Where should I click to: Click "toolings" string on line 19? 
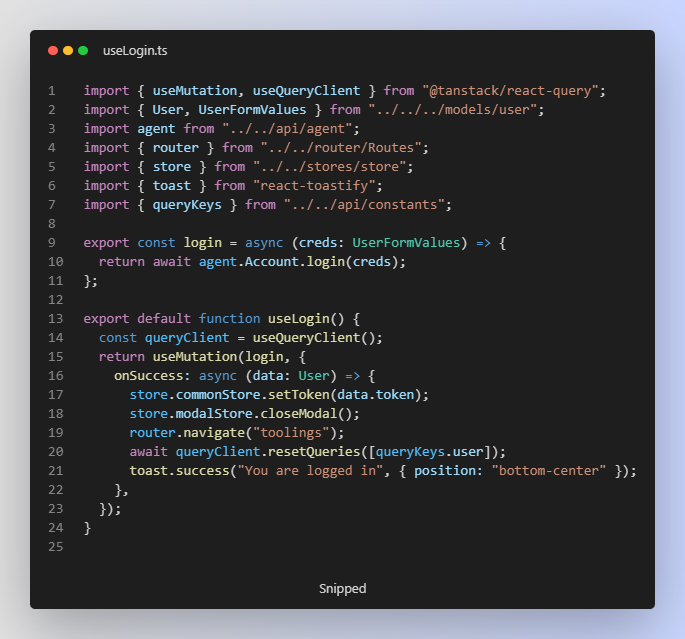pyautogui.click(x=291, y=433)
